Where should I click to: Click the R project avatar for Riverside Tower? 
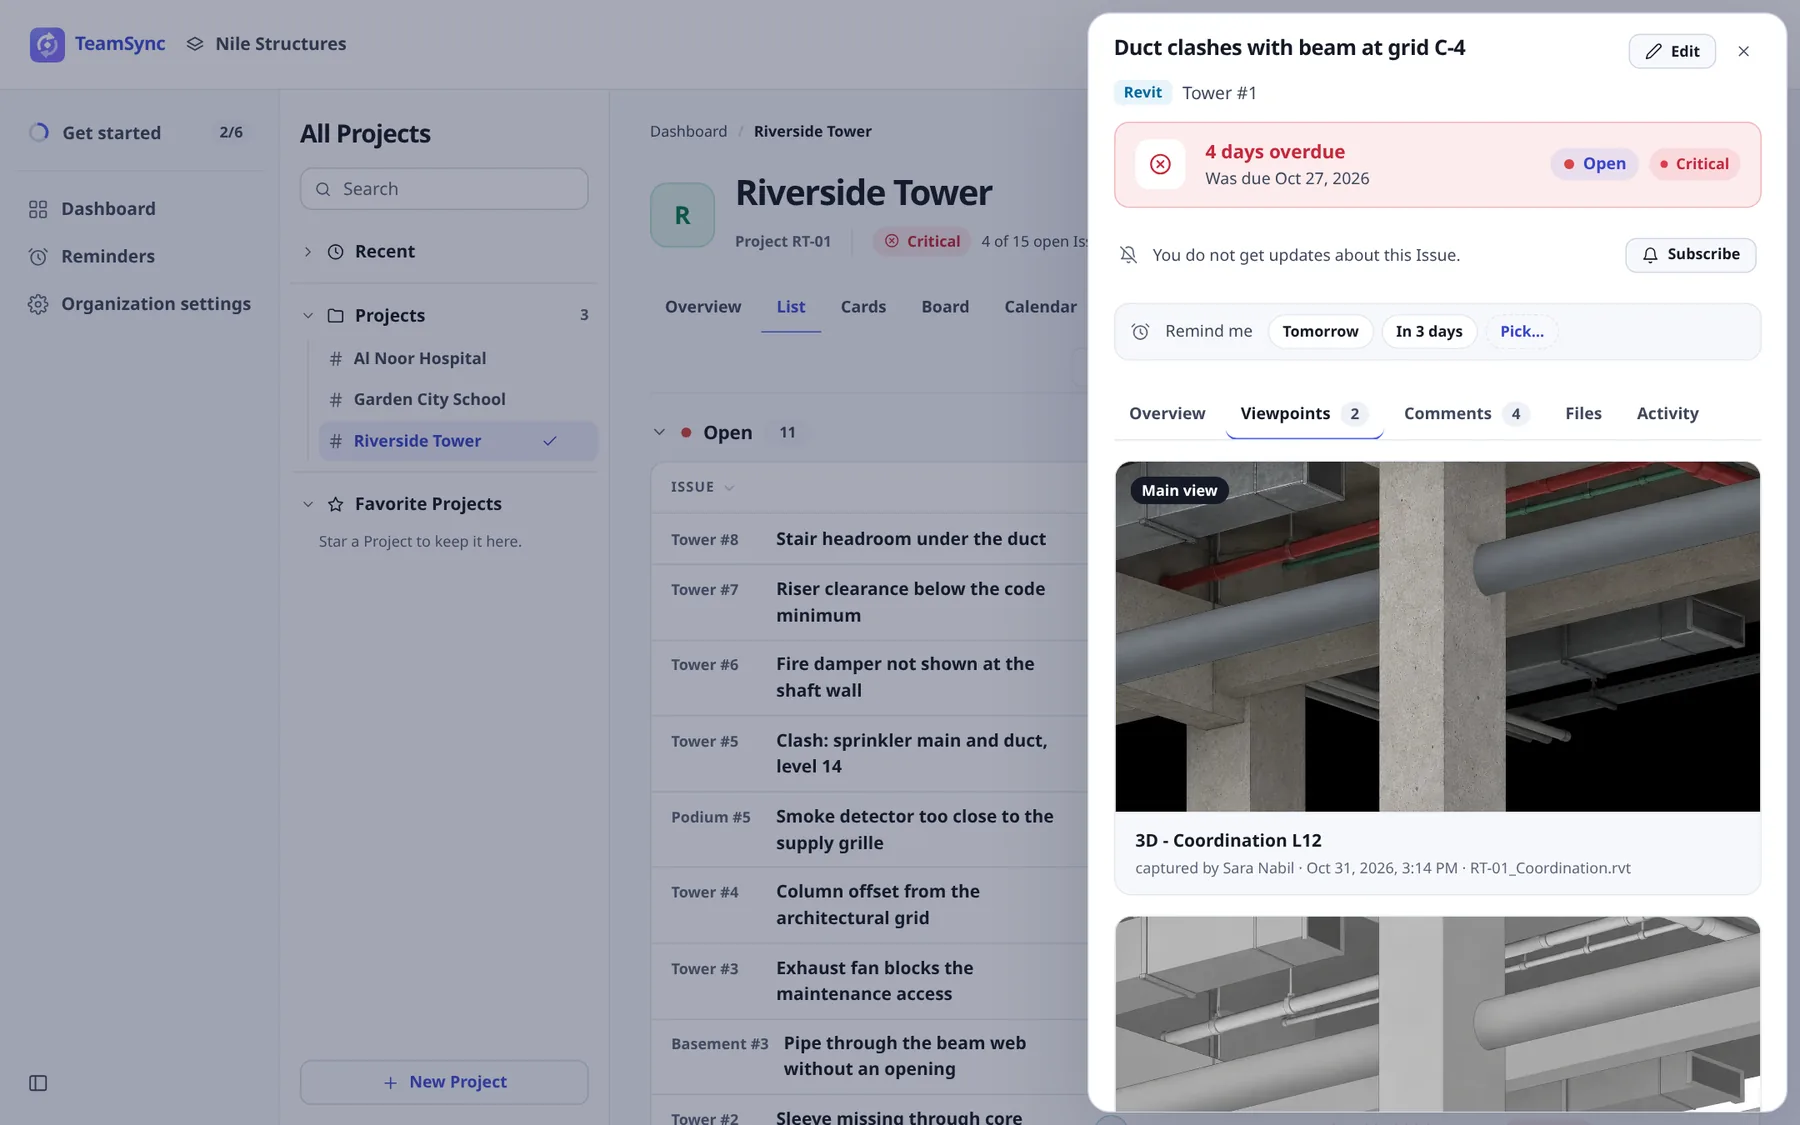pos(682,215)
